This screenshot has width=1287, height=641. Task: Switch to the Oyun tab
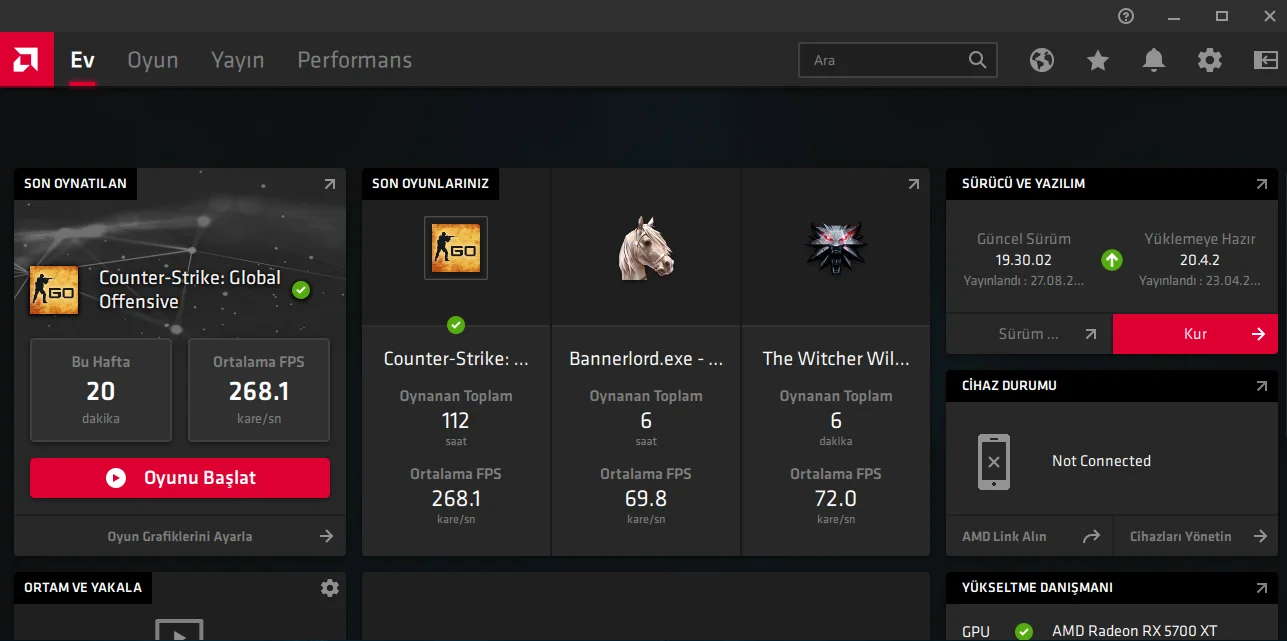pos(153,60)
